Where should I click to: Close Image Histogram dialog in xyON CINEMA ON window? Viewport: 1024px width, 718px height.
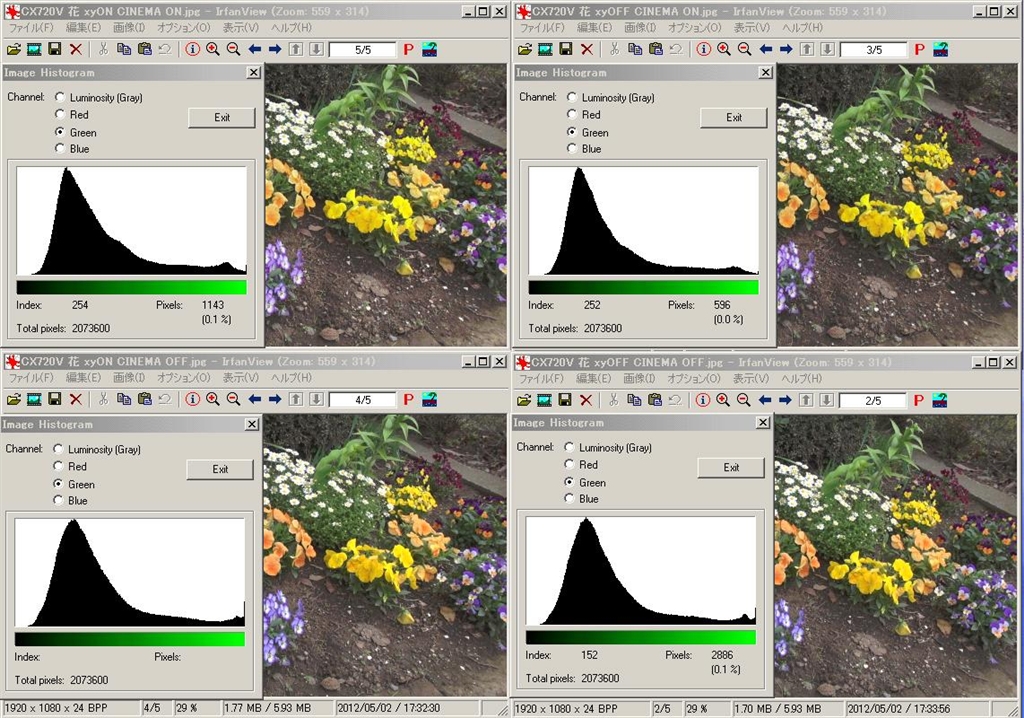click(254, 73)
